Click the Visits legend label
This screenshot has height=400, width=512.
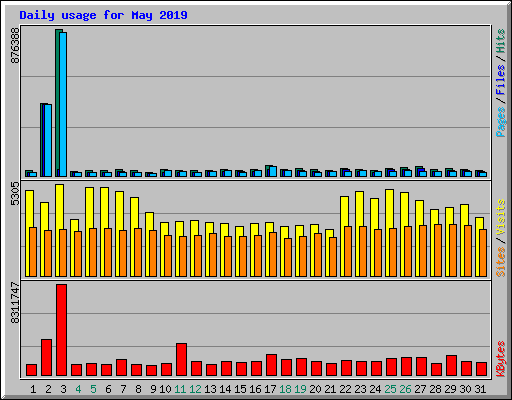tap(501, 217)
